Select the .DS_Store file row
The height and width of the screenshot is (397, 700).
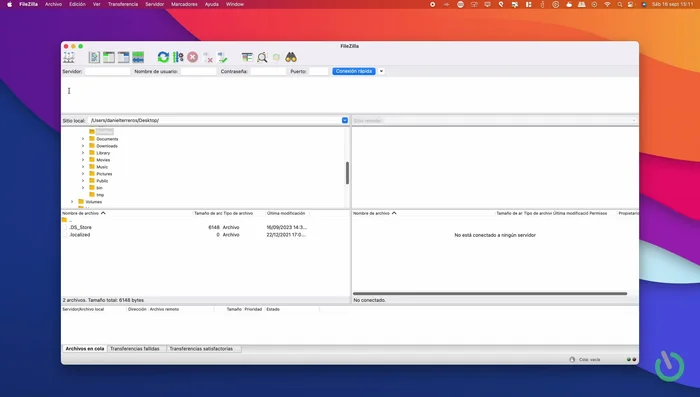coord(205,227)
